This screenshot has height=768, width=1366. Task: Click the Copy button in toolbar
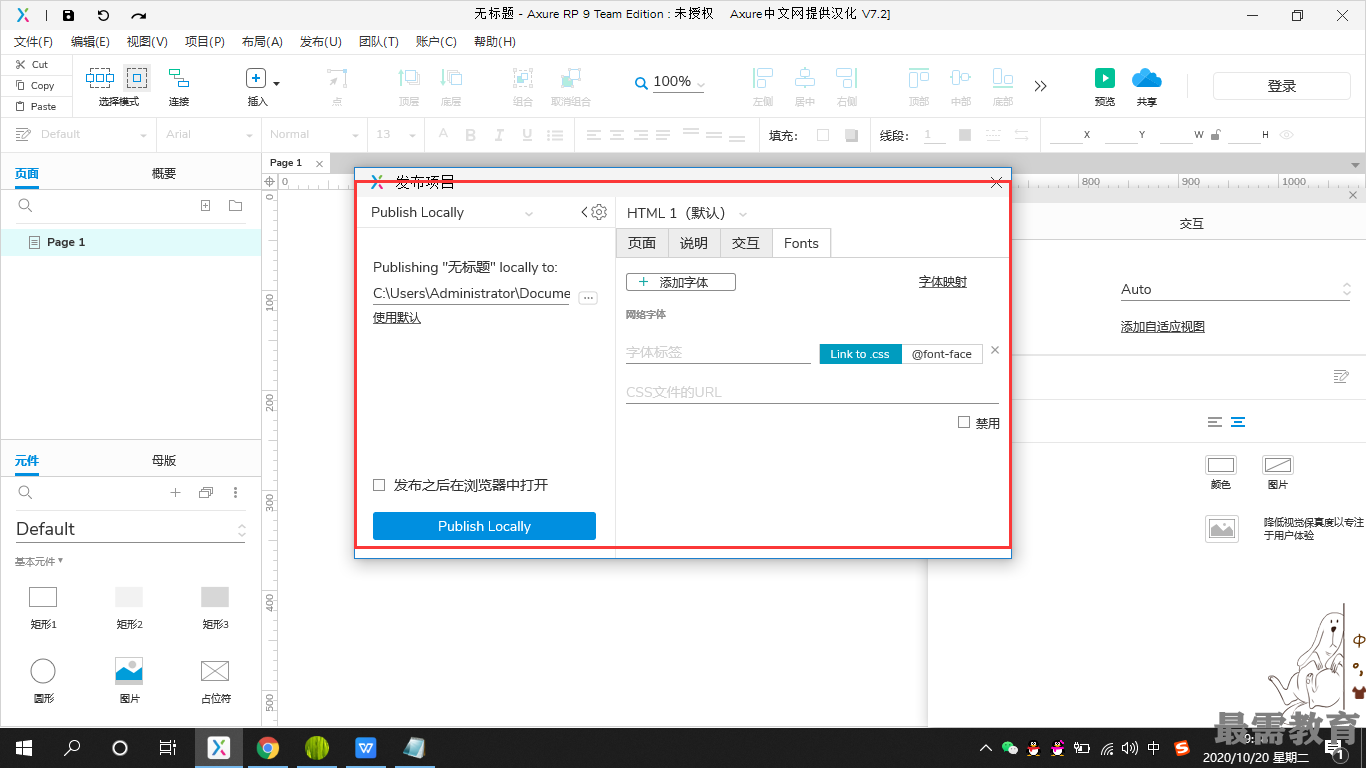point(35,86)
